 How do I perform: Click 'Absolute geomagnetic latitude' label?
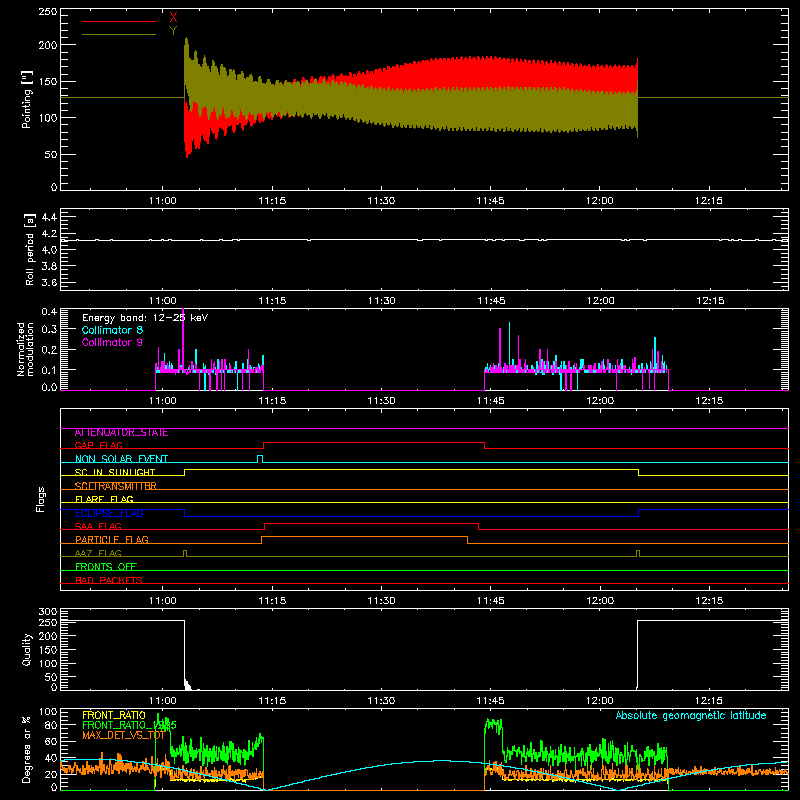pyautogui.click(x=691, y=716)
